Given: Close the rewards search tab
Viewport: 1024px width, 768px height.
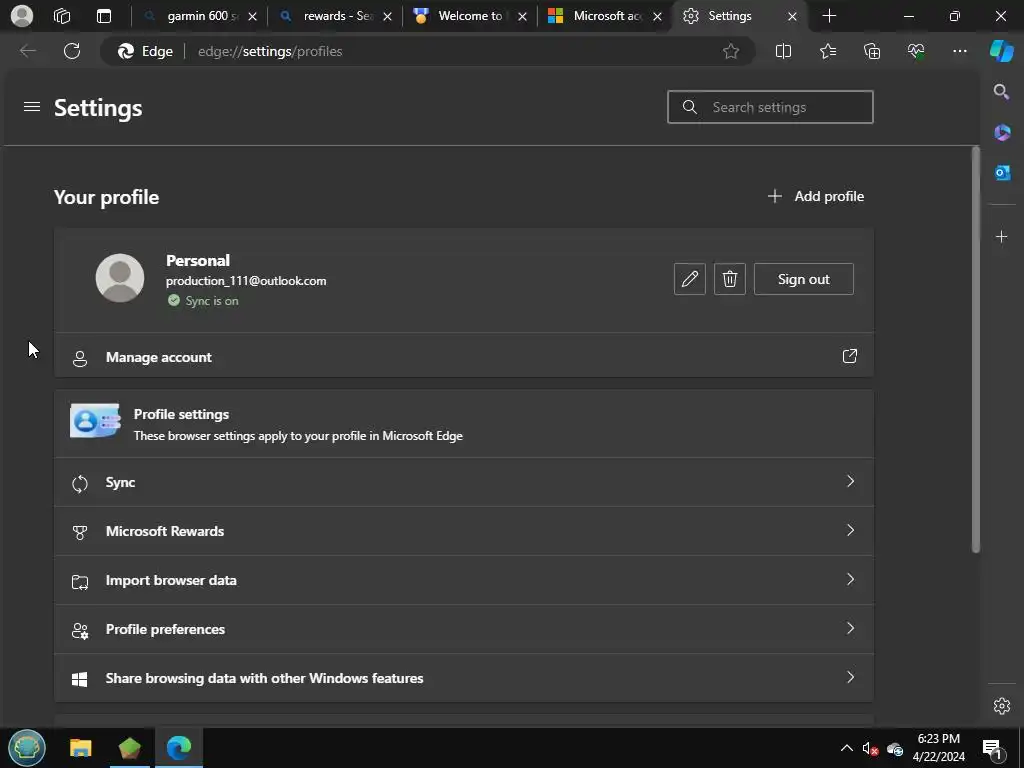Looking at the screenshot, I should 387,16.
